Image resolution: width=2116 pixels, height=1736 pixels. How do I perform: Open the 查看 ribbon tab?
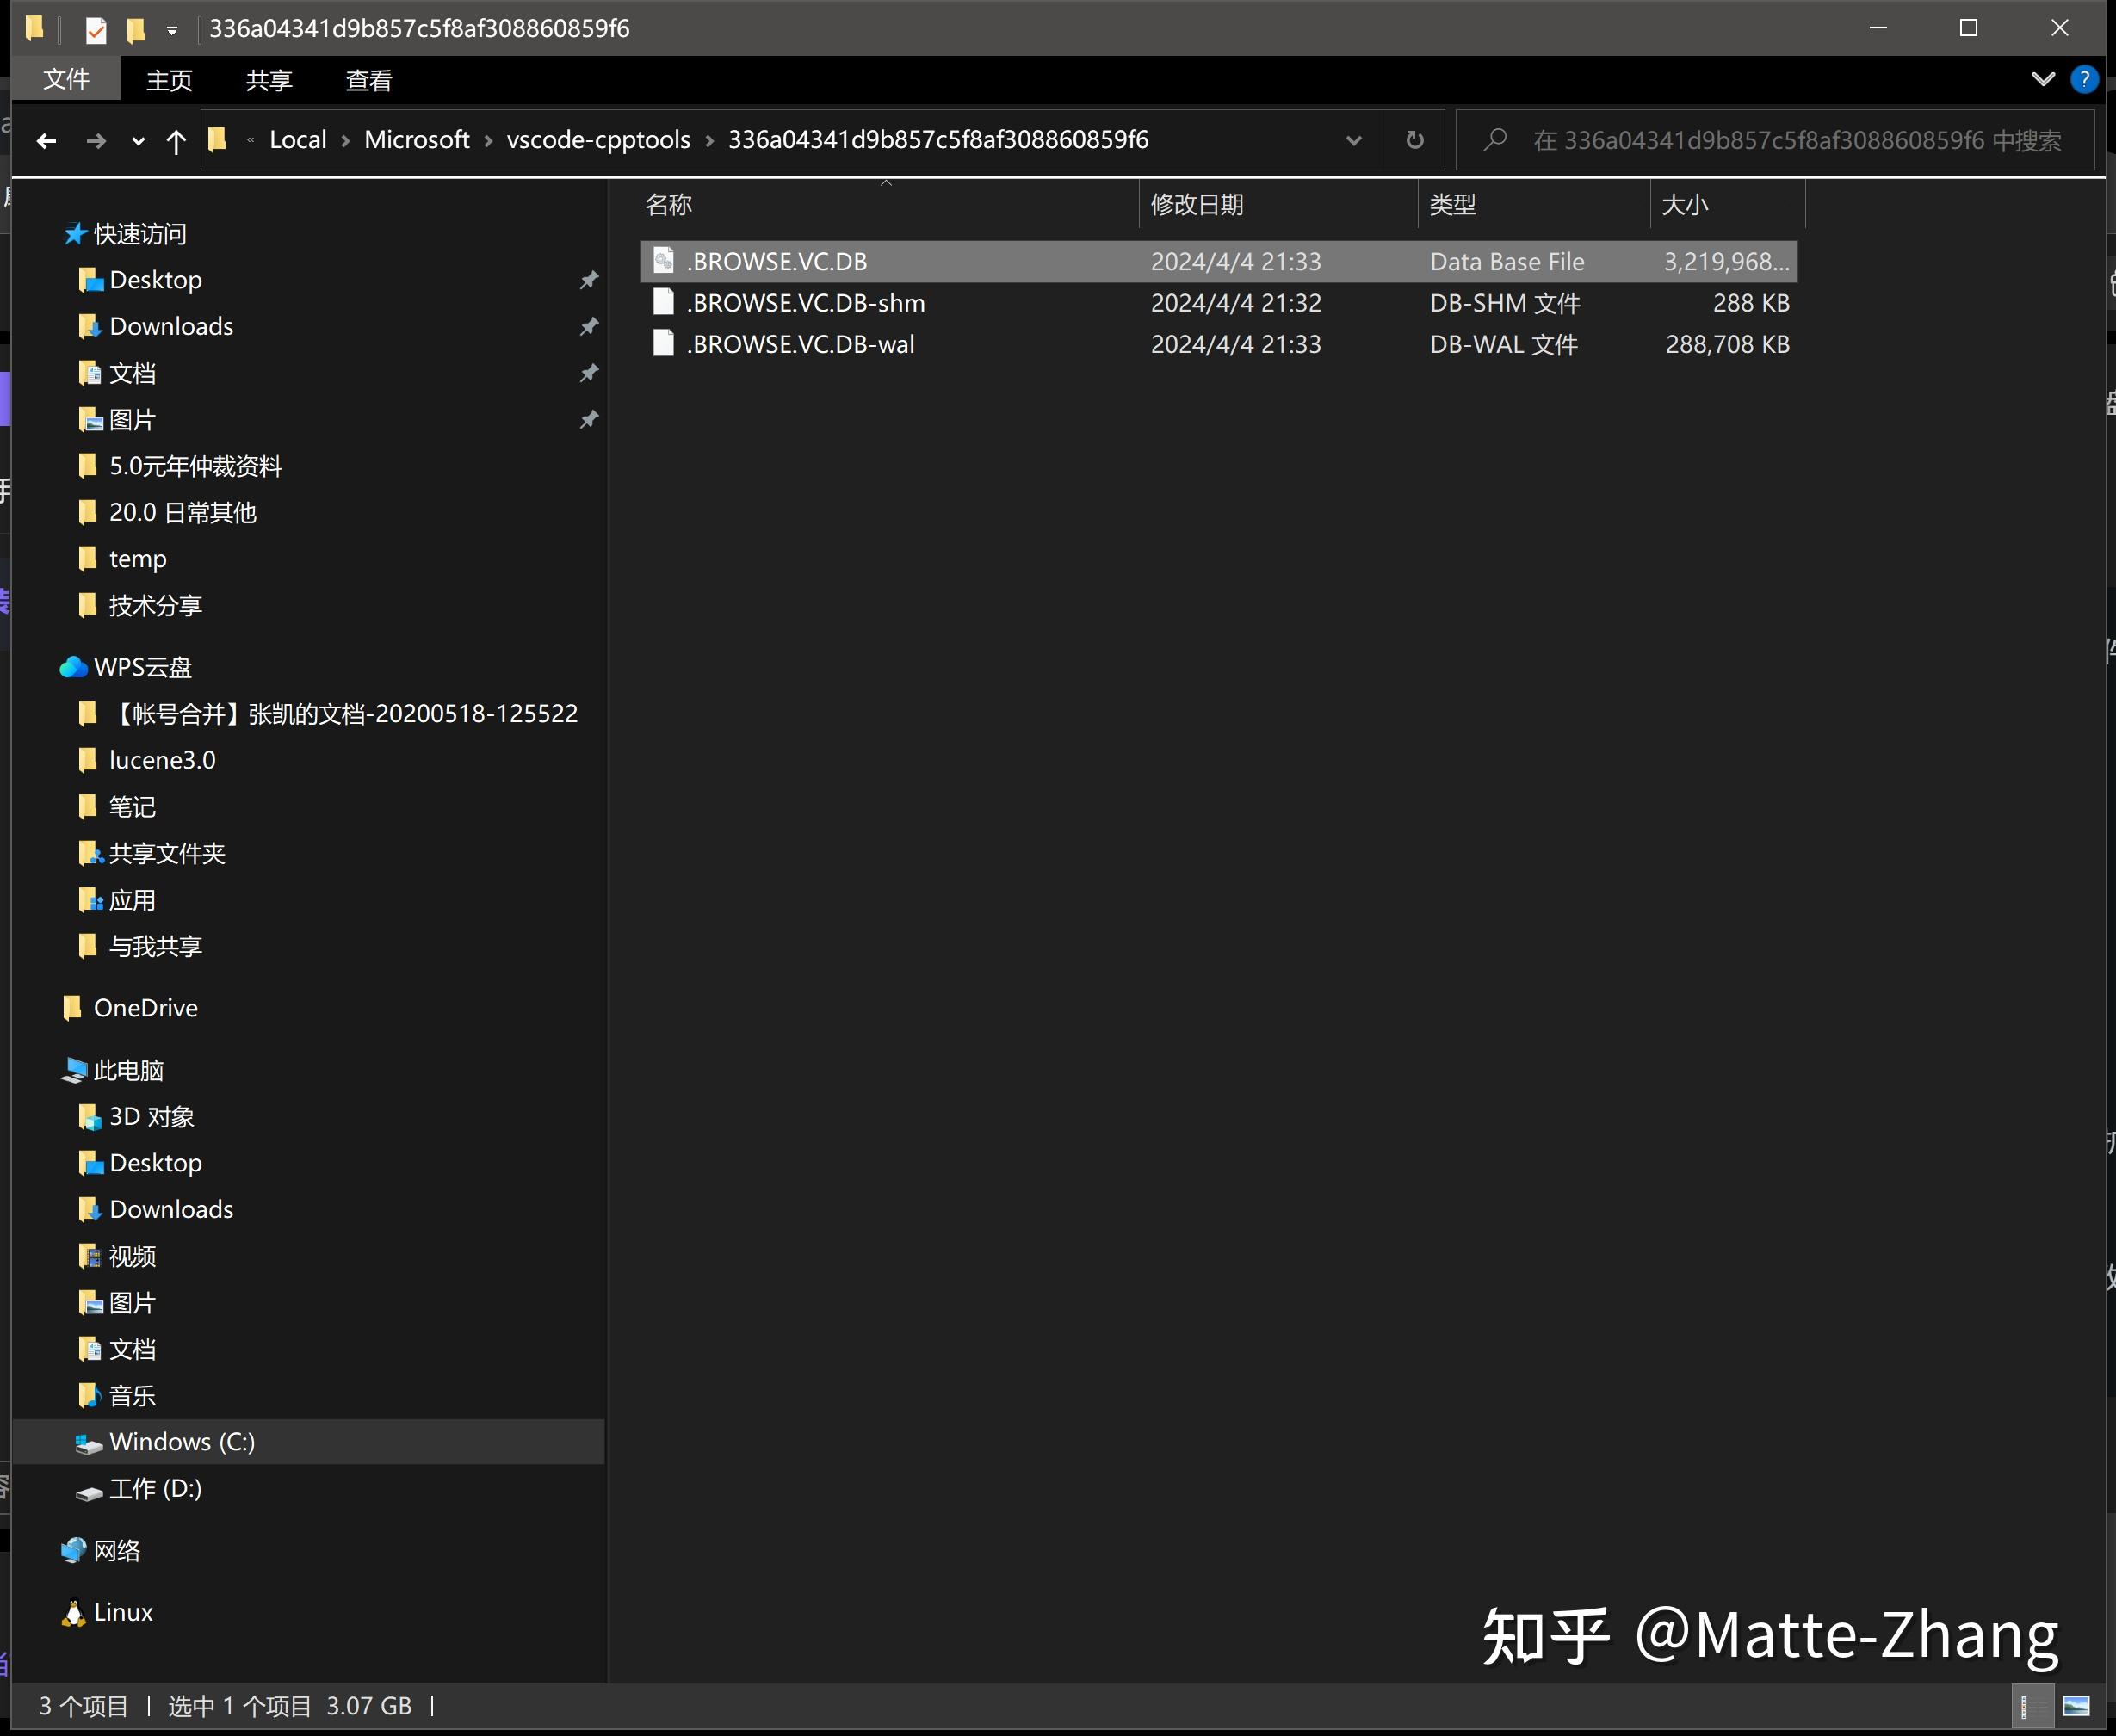367,80
